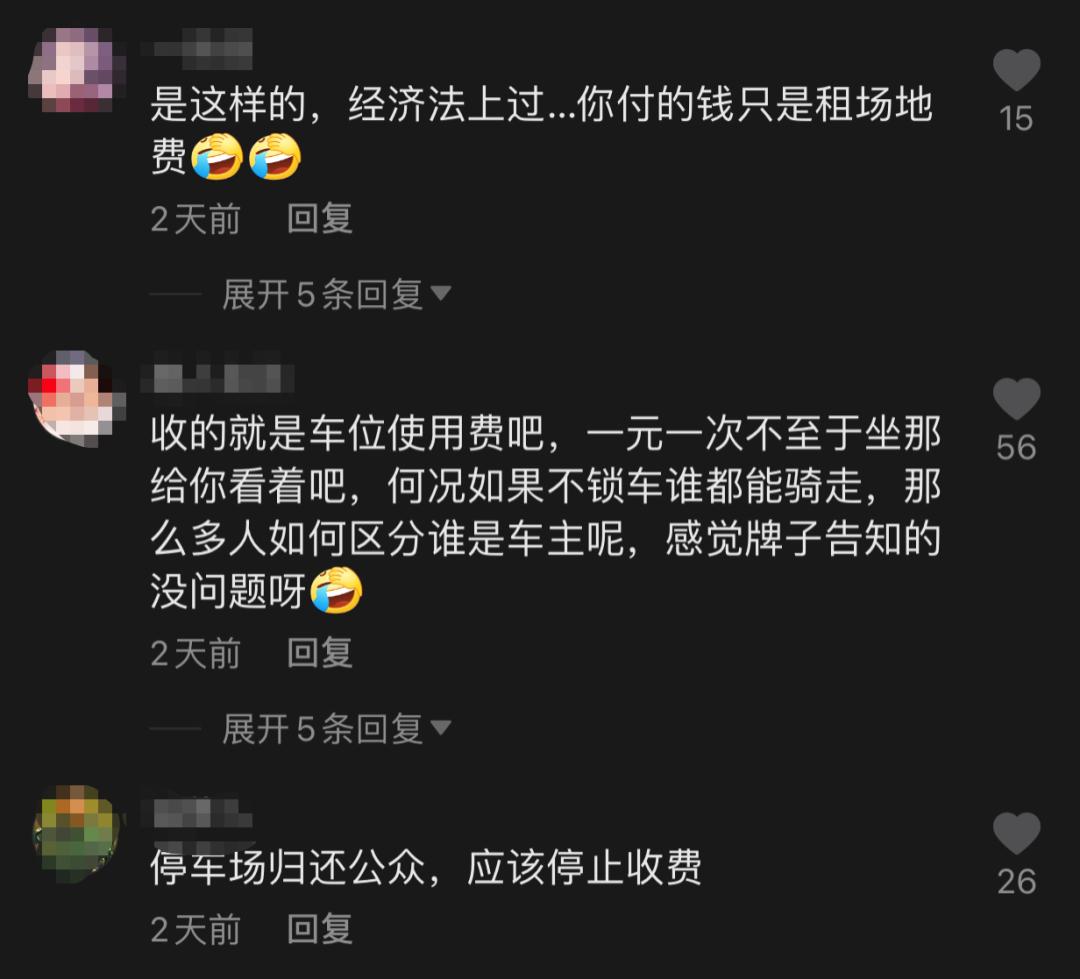This screenshot has height=979, width=1080.
Task: Open the first commenter's pixelated avatar
Action: [76, 70]
